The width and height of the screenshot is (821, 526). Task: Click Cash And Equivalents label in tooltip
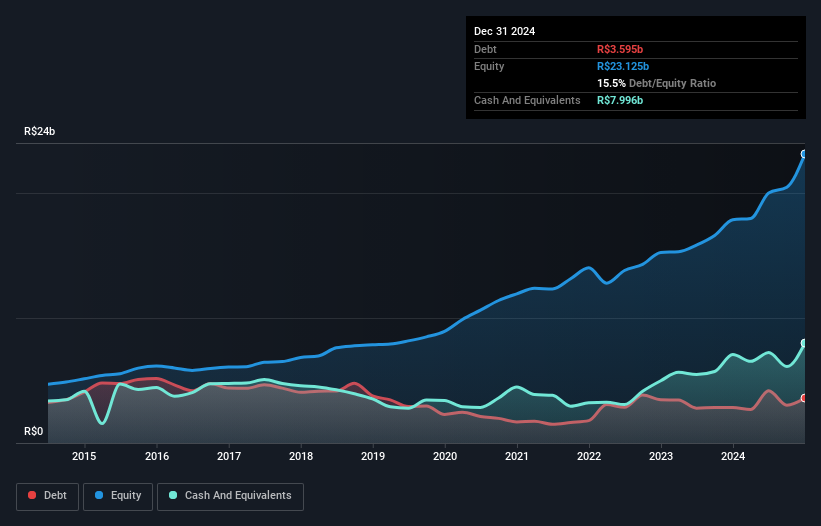pos(527,100)
